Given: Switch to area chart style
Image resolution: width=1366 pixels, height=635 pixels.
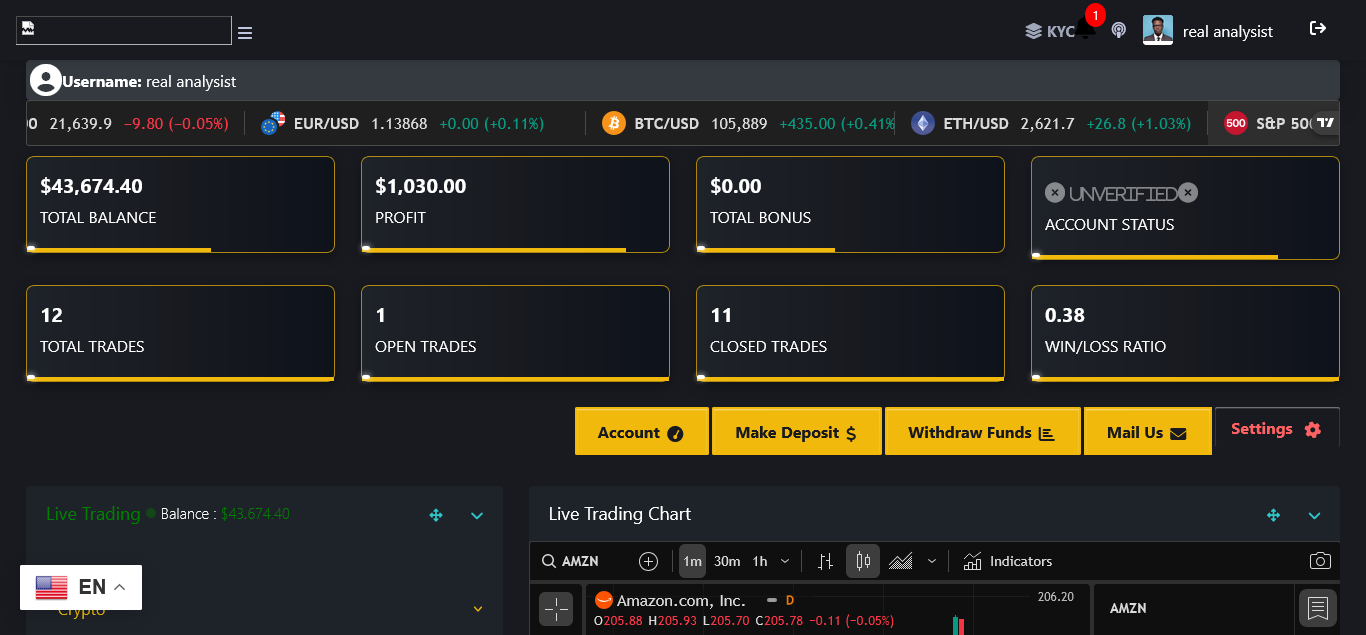Looking at the screenshot, I should [901, 561].
